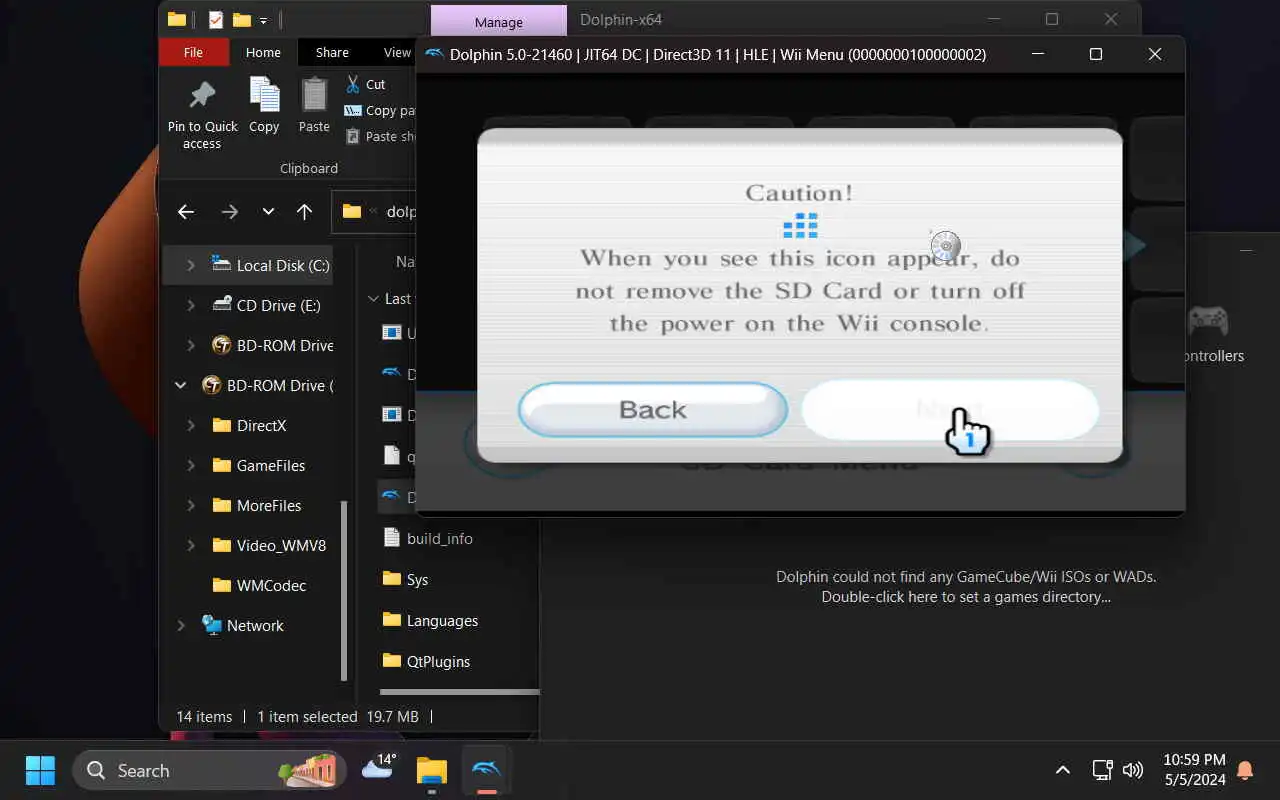
Task: Select the MoreFiles folder
Action: (x=257, y=505)
